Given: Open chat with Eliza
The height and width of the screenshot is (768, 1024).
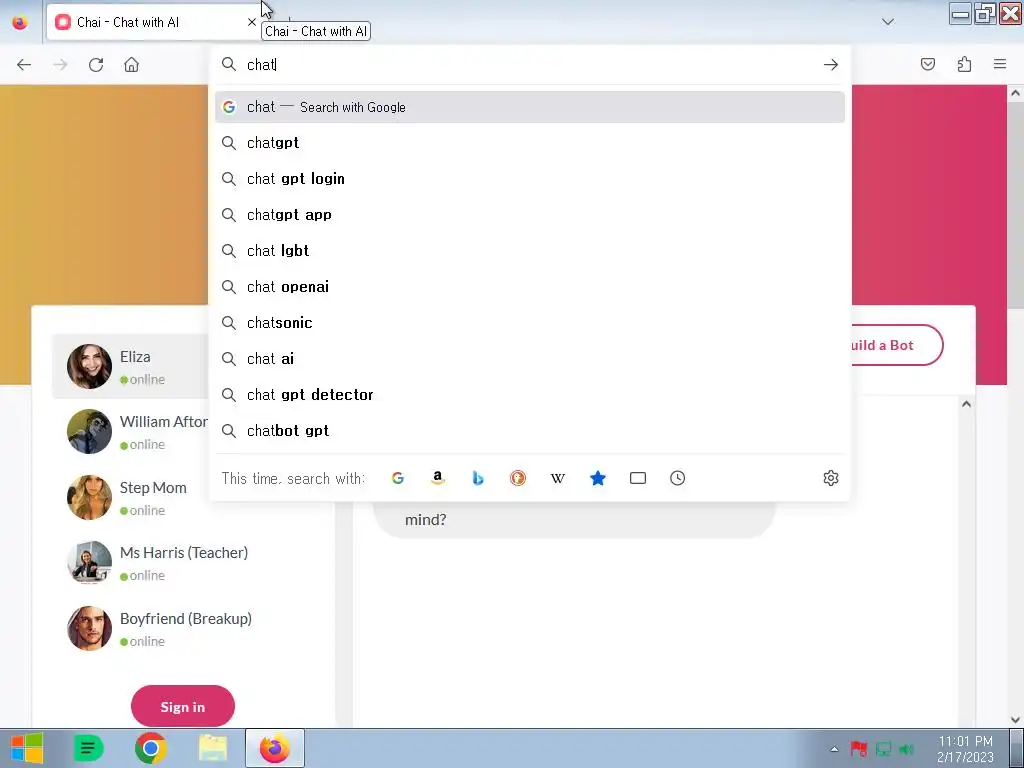Looking at the screenshot, I should point(131,366).
